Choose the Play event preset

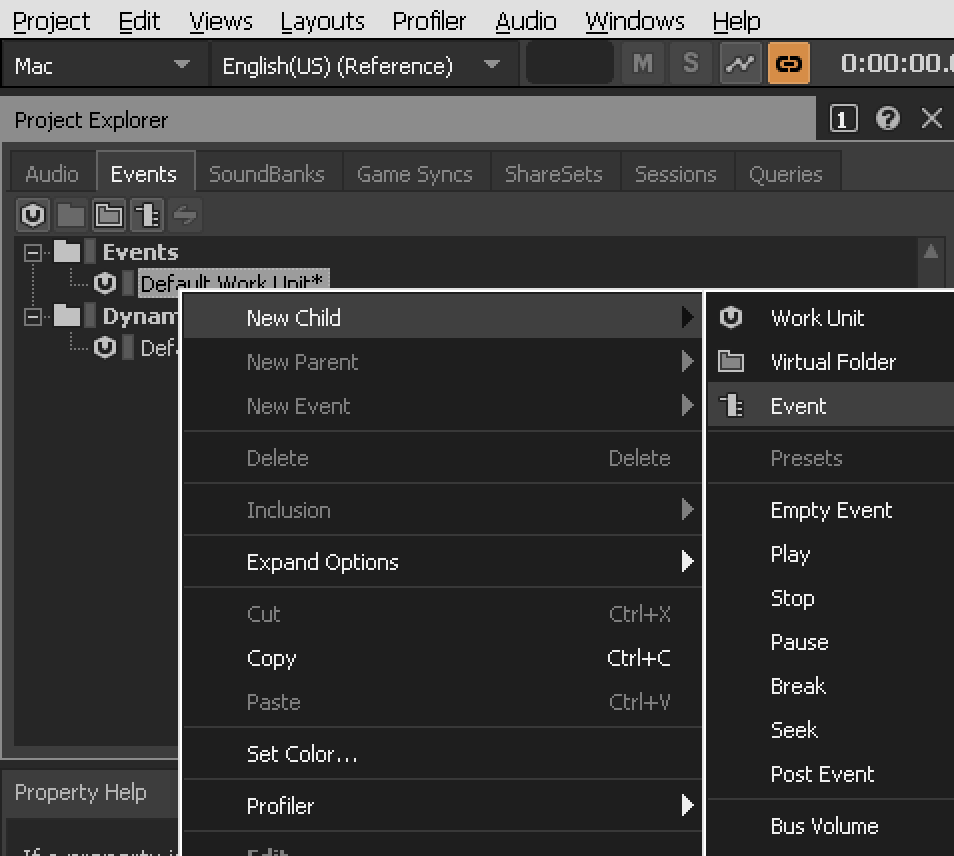click(x=830, y=554)
